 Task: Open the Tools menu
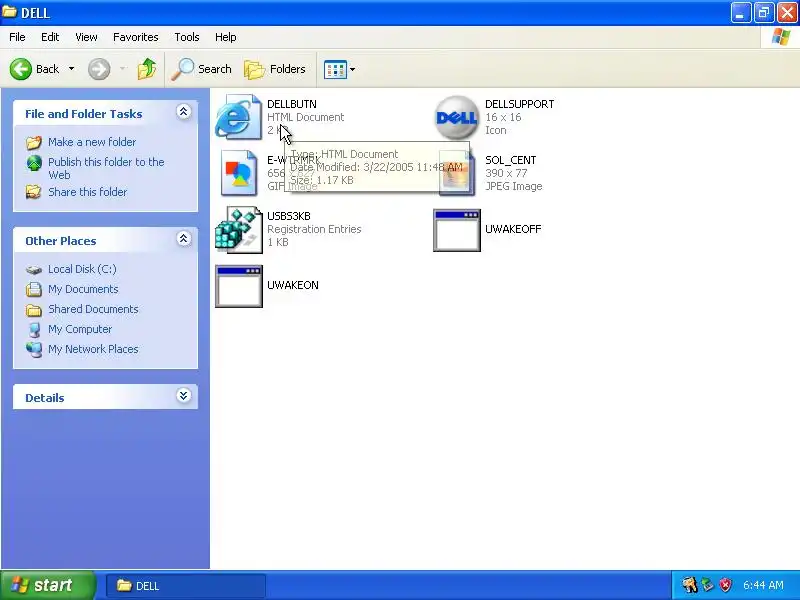click(187, 37)
